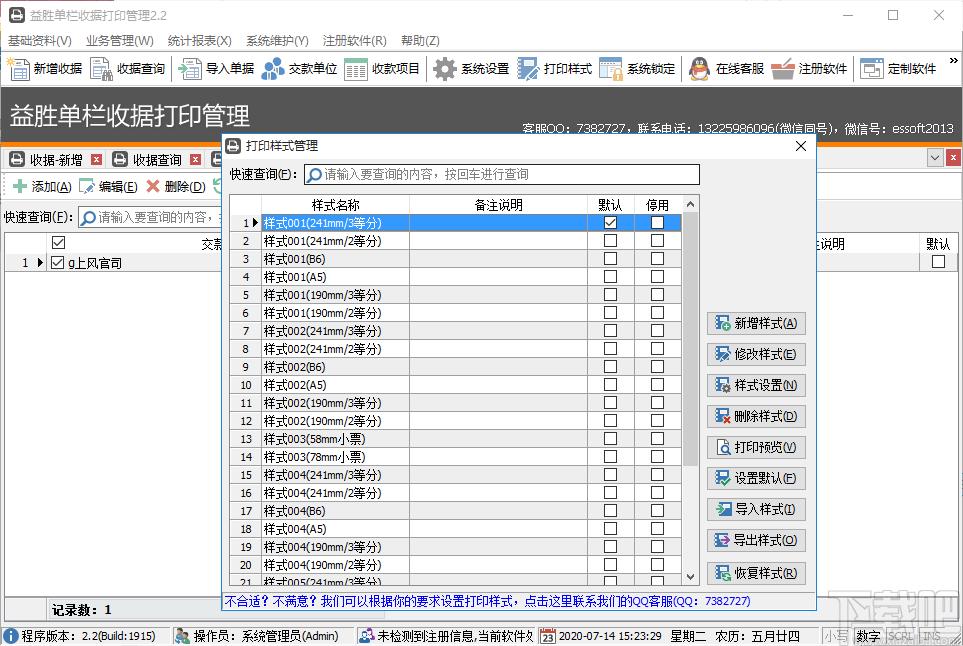Image resolution: width=963 pixels, height=646 pixels.
Task: Toggle checkbox beside g上风官司 row
Action: (x=58, y=263)
